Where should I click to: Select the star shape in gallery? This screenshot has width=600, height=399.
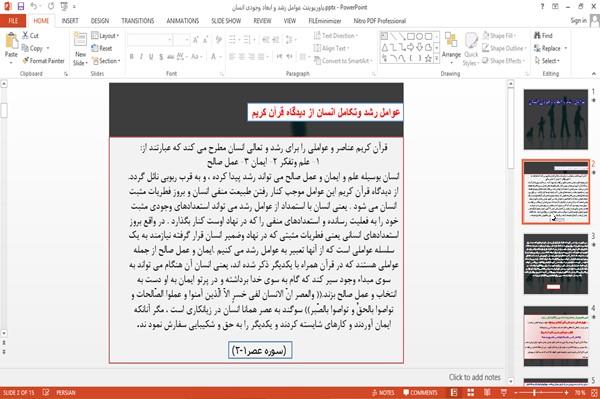pos(428,59)
